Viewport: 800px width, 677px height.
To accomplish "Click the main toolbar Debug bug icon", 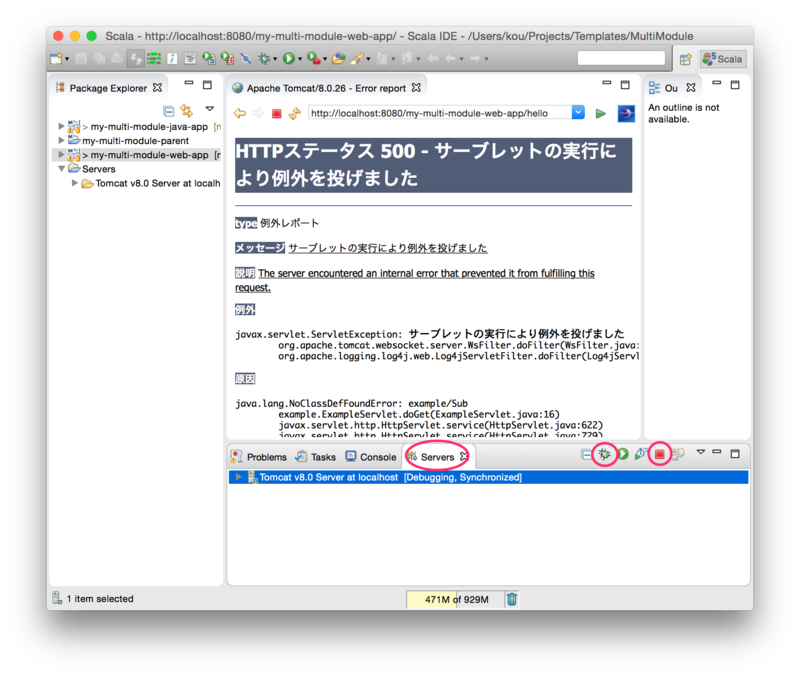I will click(264, 59).
